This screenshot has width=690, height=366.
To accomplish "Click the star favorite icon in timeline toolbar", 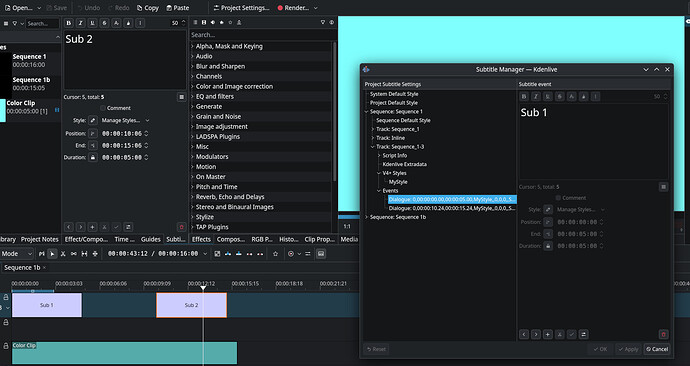I will point(275,254).
